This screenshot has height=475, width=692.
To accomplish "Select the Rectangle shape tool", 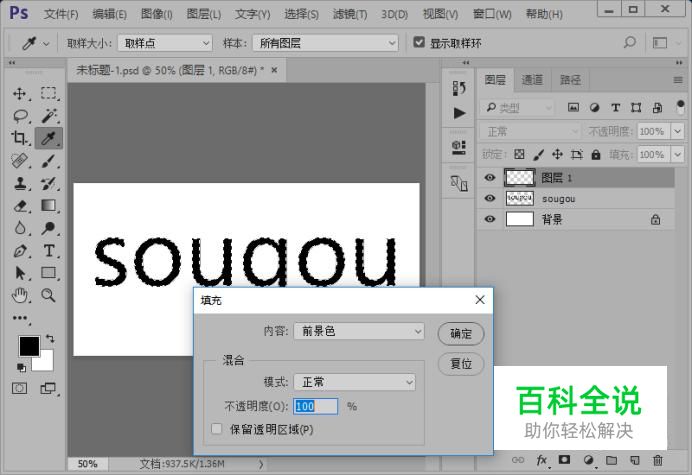I will coord(49,273).
